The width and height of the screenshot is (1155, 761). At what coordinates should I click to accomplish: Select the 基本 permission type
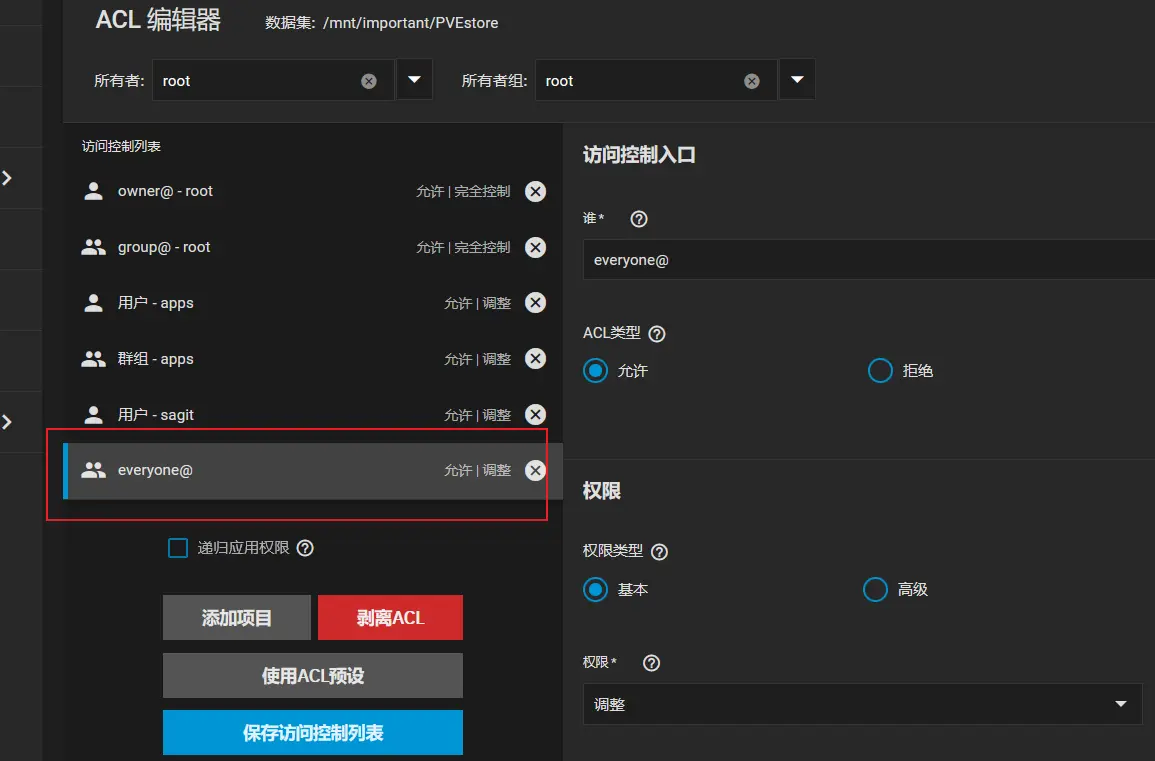(x=596, y=590)
